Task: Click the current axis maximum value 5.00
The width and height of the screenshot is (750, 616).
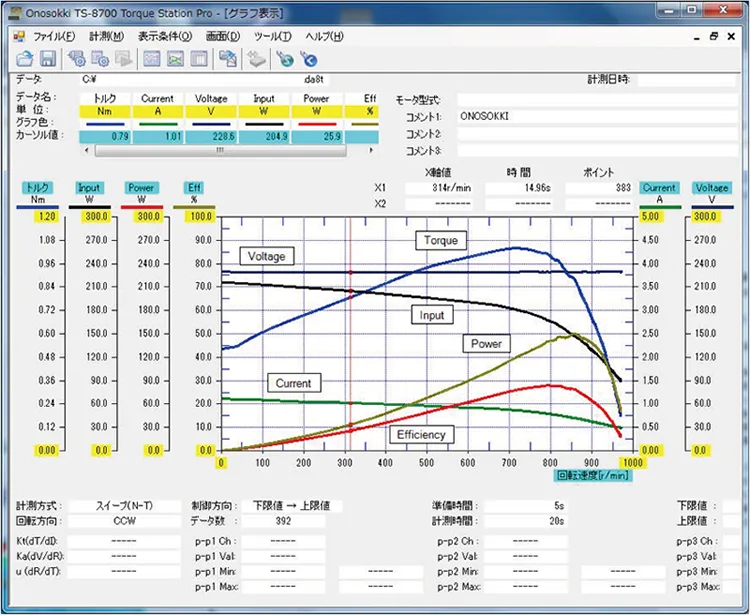Action: 650,217
